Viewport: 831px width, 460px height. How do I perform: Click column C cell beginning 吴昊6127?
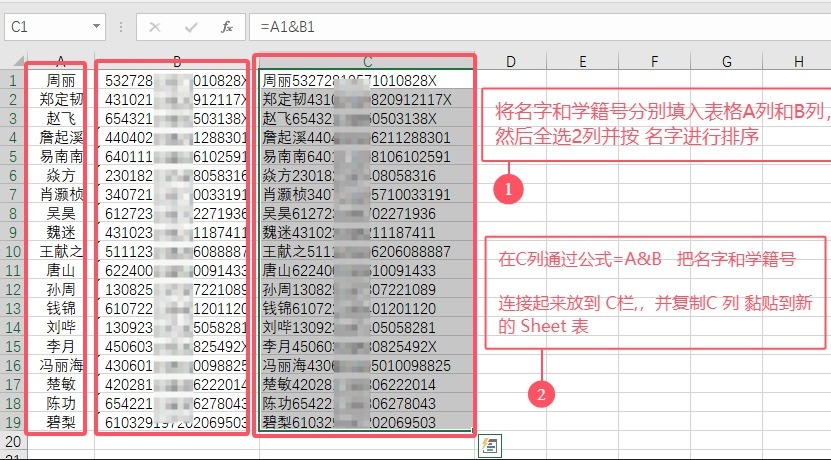click(367, 214)
